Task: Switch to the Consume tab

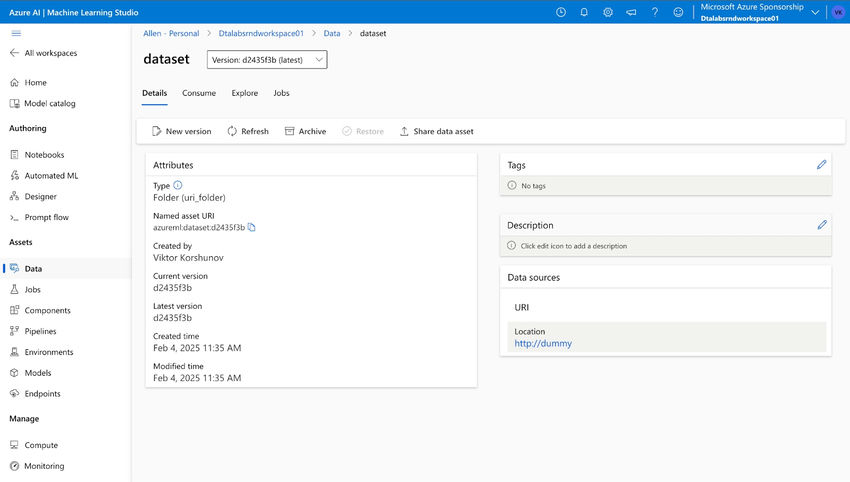Action: tap(199, 93)
